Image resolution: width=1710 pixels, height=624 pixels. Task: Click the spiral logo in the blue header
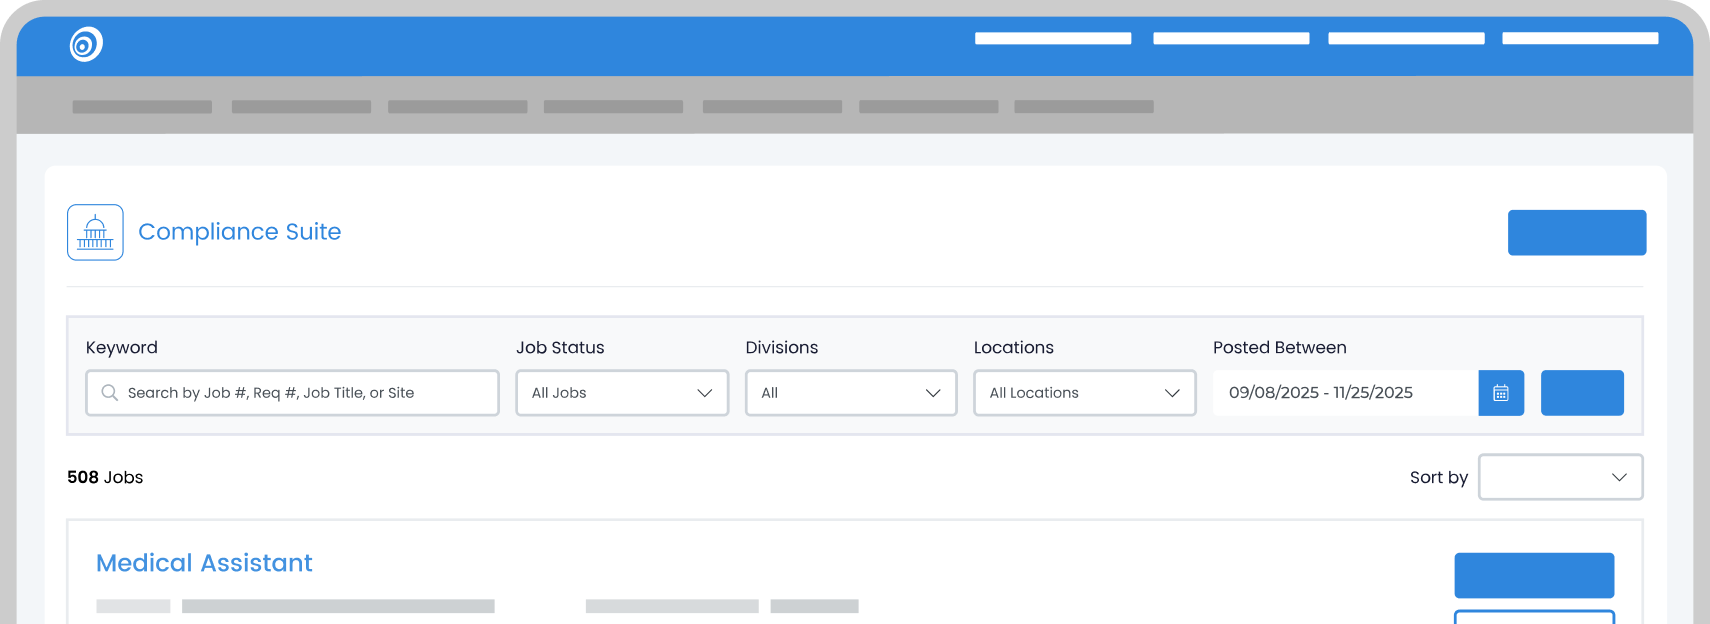coord(86,44)
